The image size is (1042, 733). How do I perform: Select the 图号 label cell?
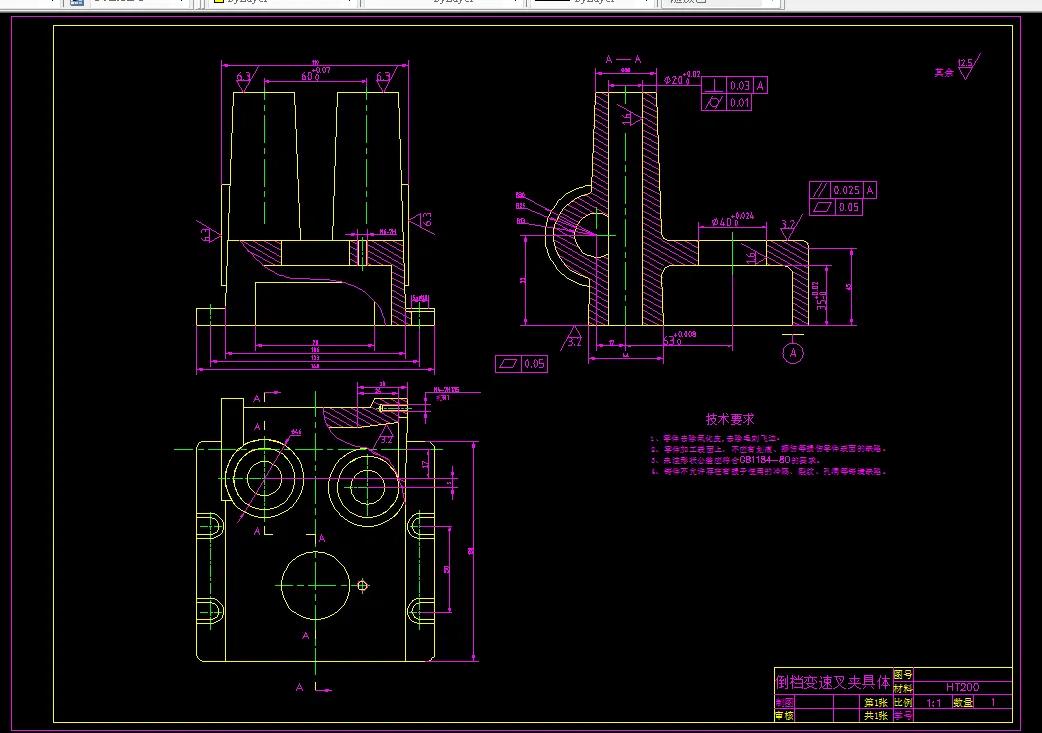[903, 674]
